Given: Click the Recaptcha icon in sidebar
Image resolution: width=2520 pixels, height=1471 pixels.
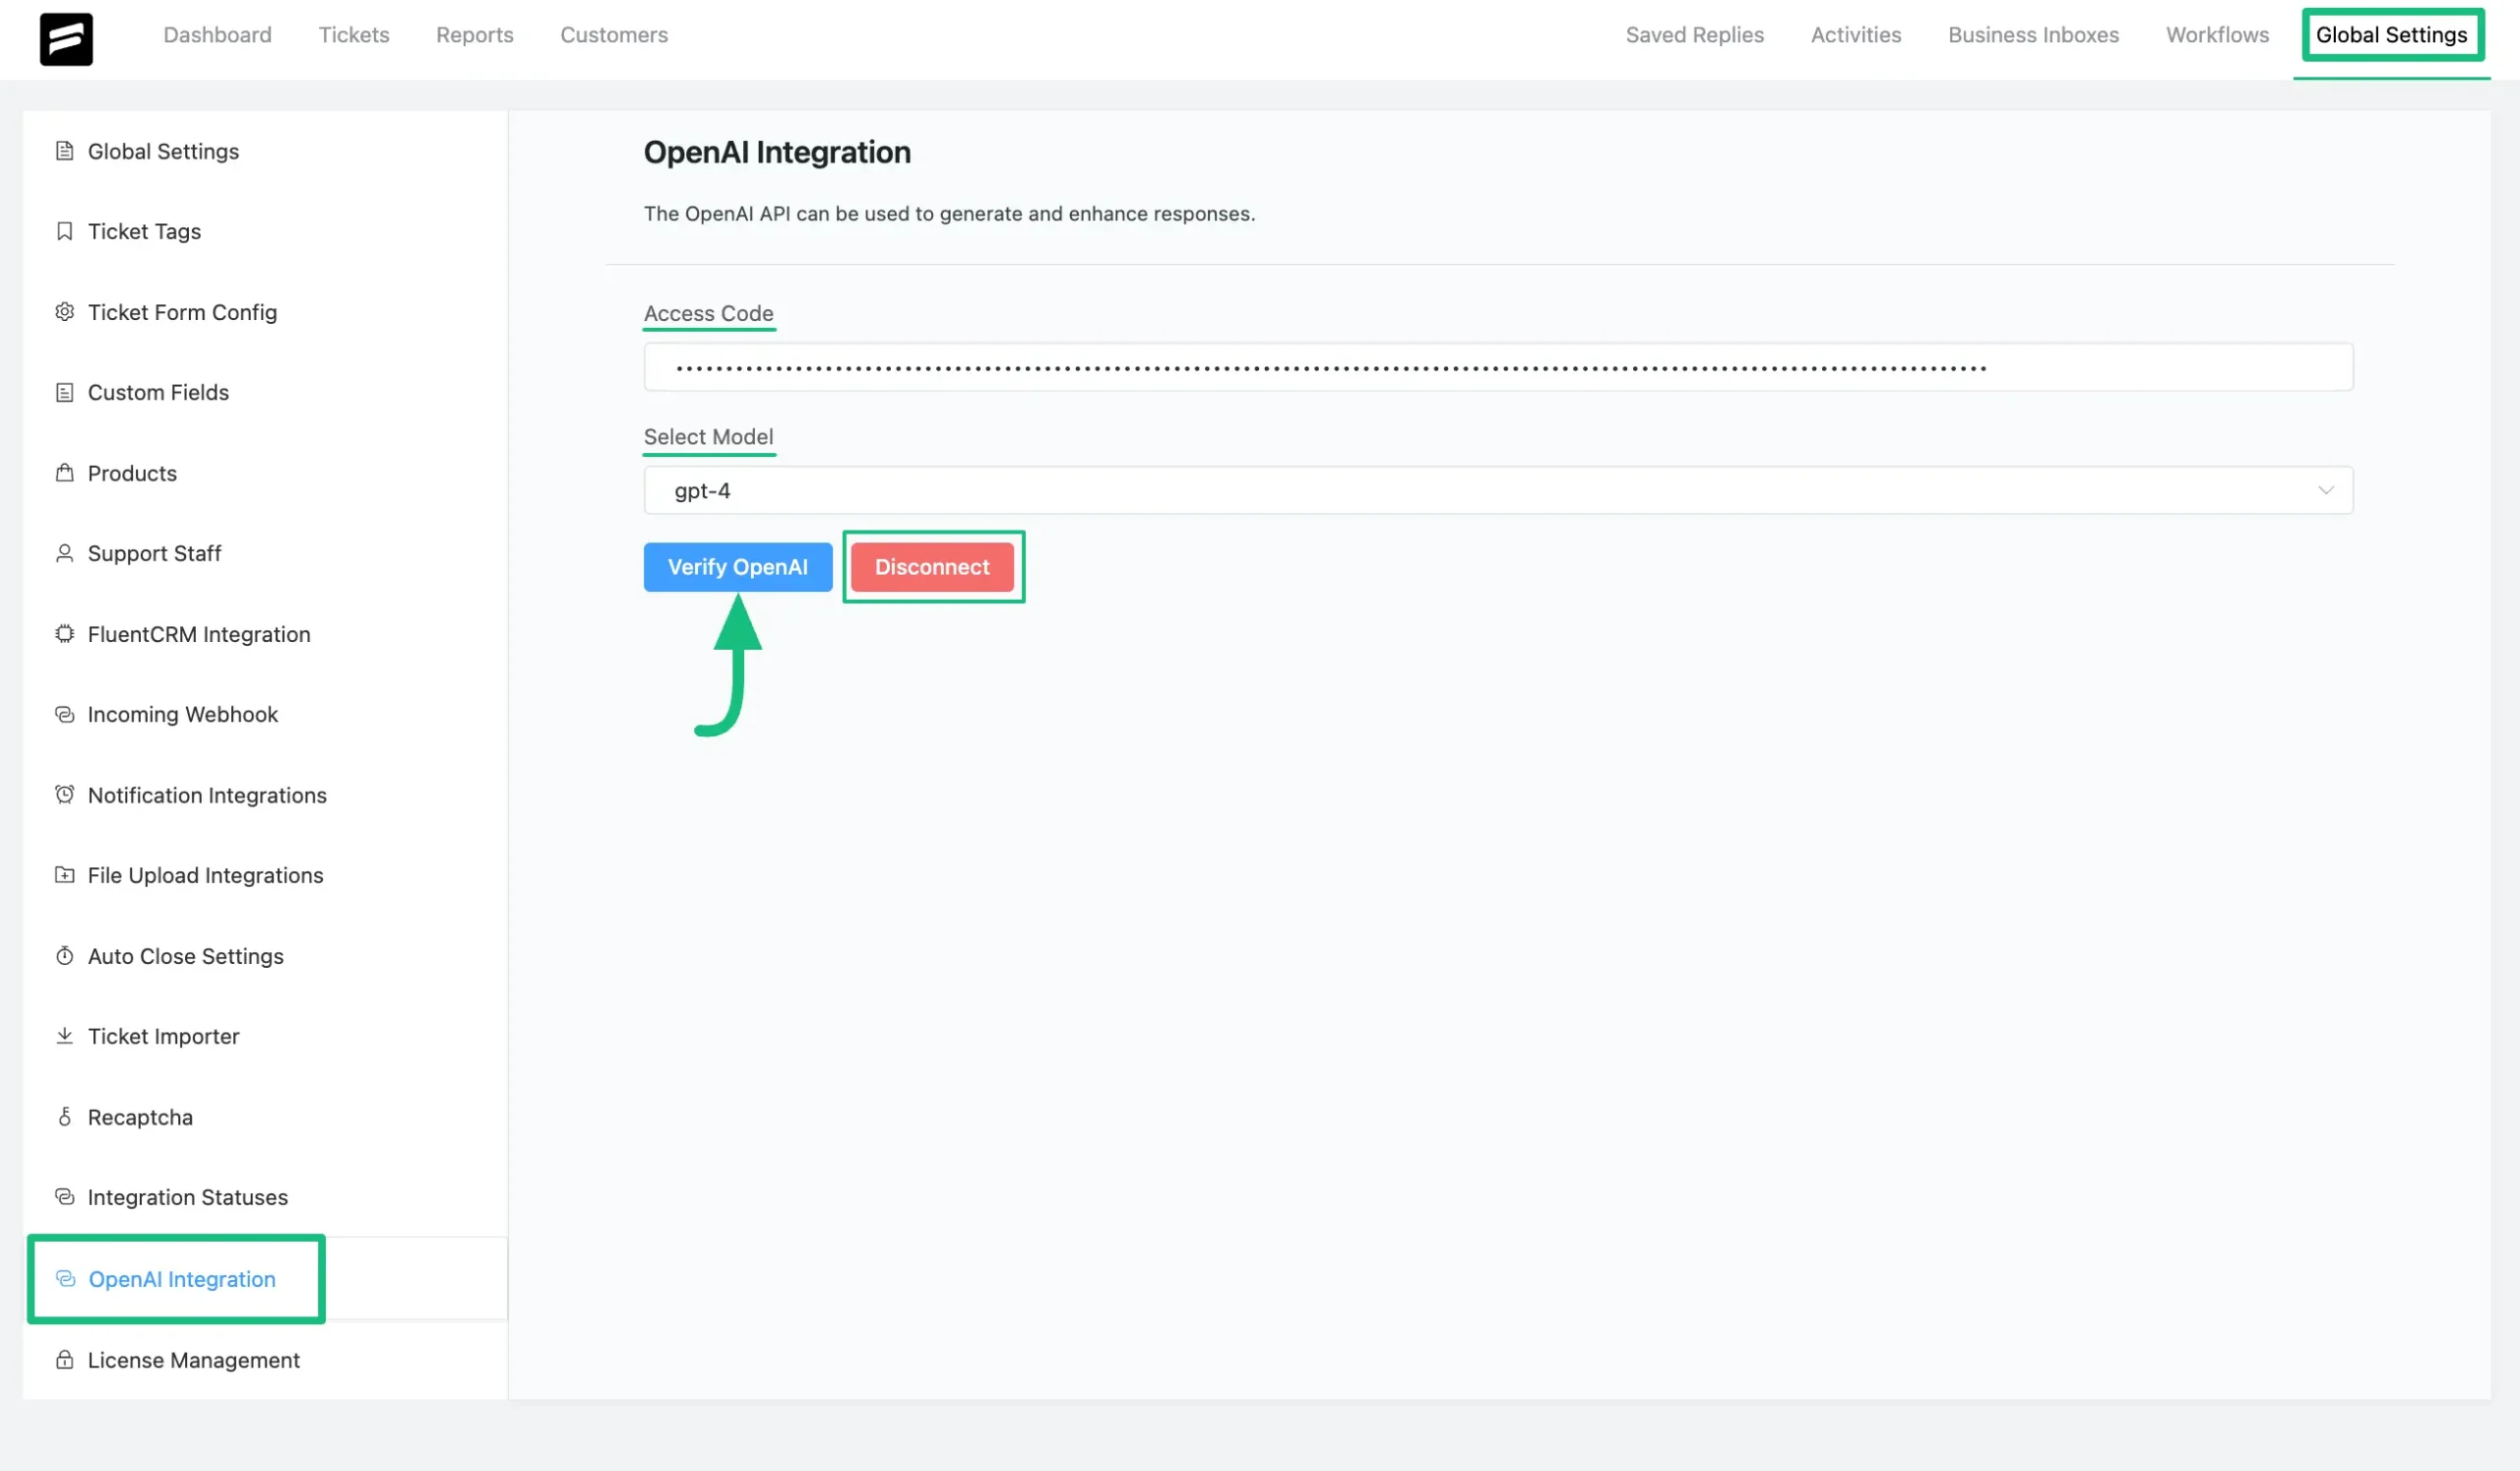Looking at the screenshot, I should [65, 1117].
